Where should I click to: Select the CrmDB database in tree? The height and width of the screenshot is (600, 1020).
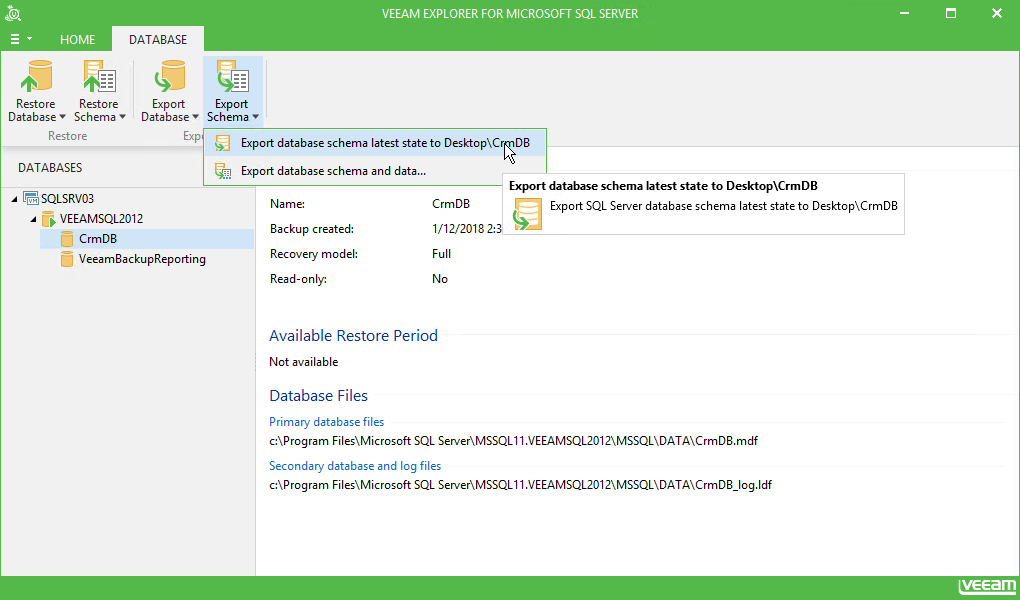(147, 239)
